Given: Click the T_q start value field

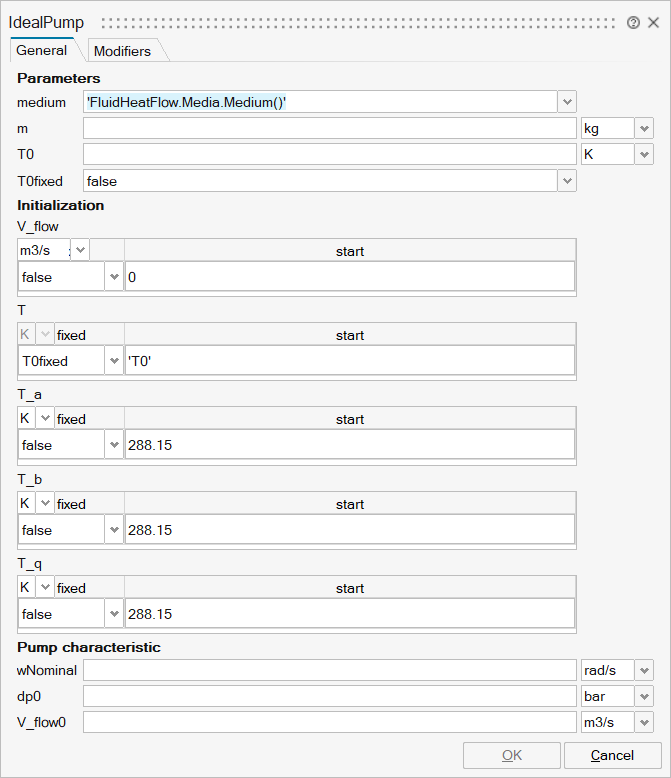Looking at the screenshot, I should (349, 614).
